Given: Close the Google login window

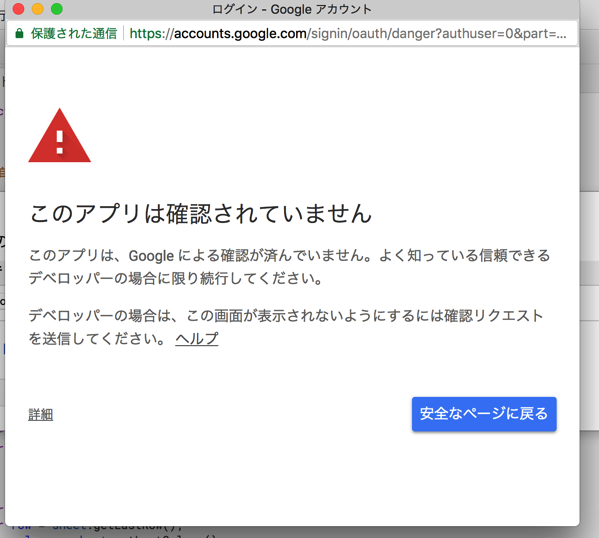Looking at the screenshot, I should click(18, 9).
